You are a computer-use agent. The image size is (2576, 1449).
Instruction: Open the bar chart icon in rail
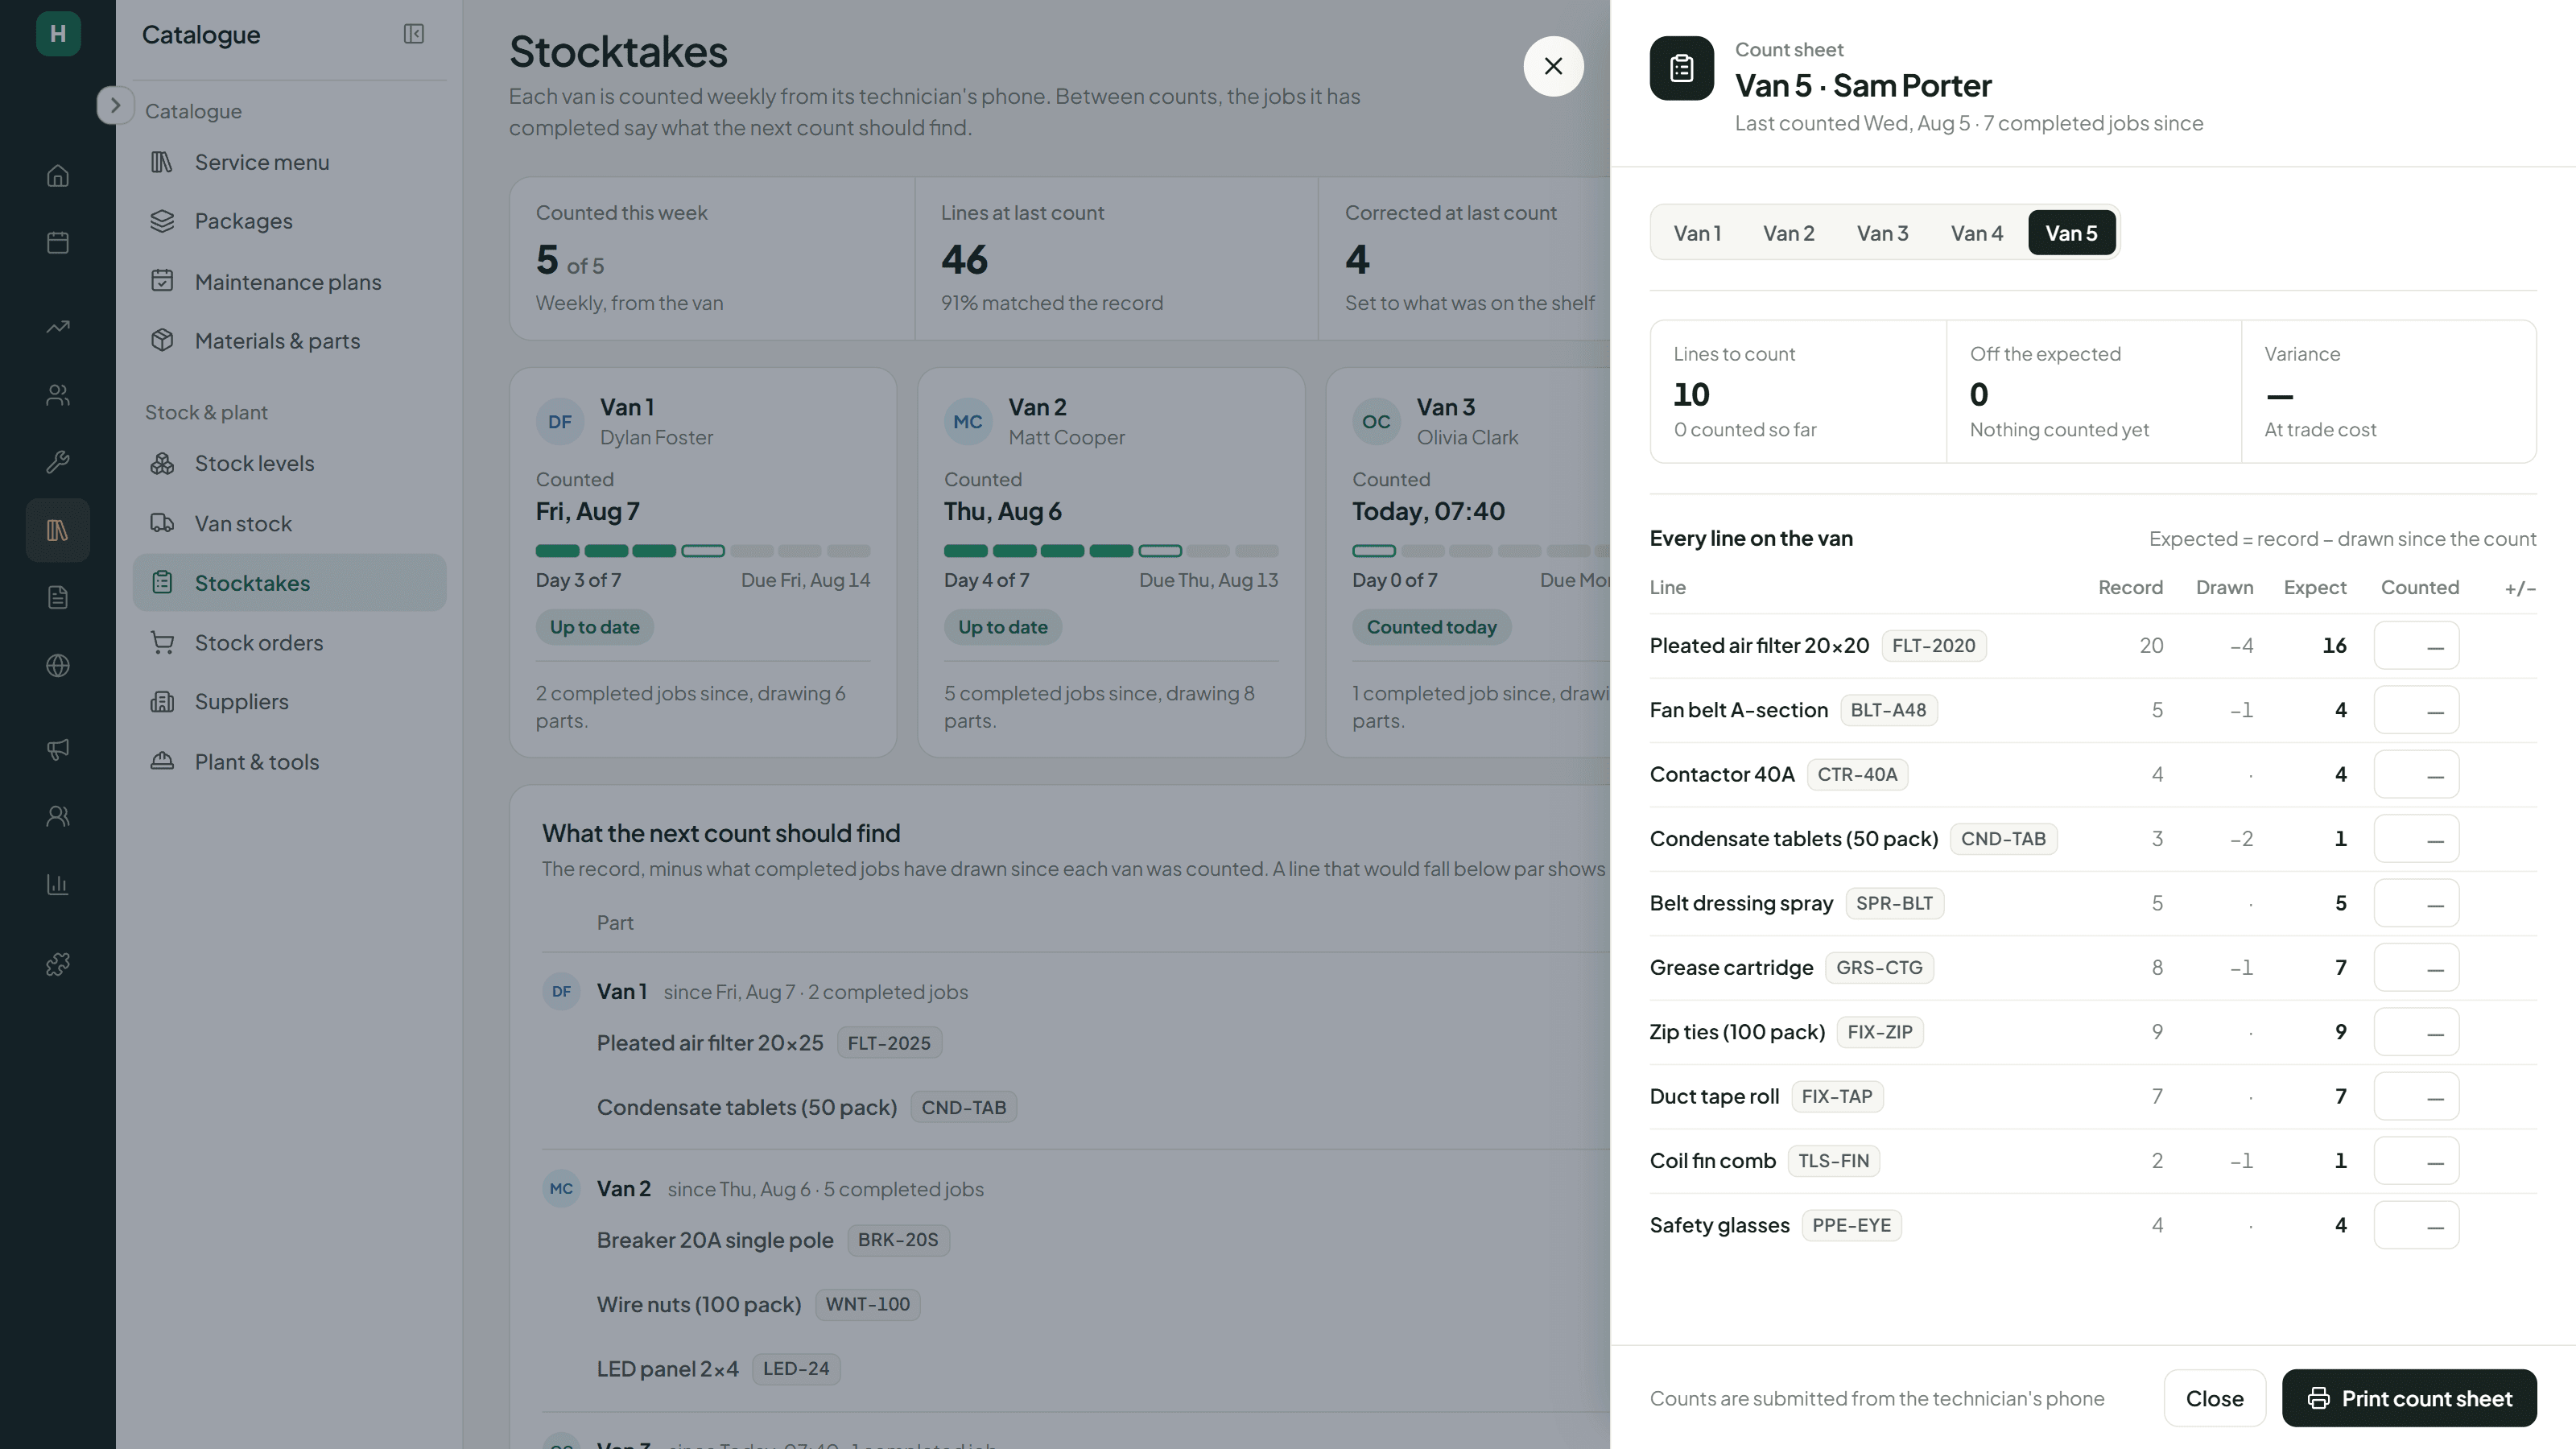[58, 884]
